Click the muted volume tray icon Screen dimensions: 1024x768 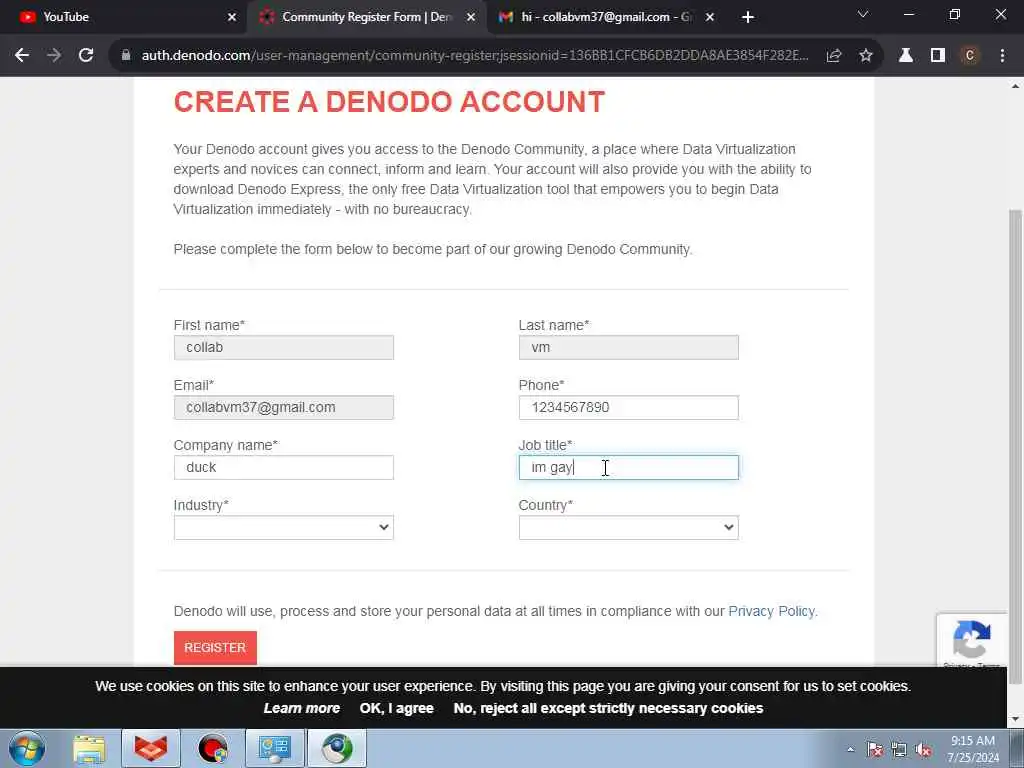(923, 750)
